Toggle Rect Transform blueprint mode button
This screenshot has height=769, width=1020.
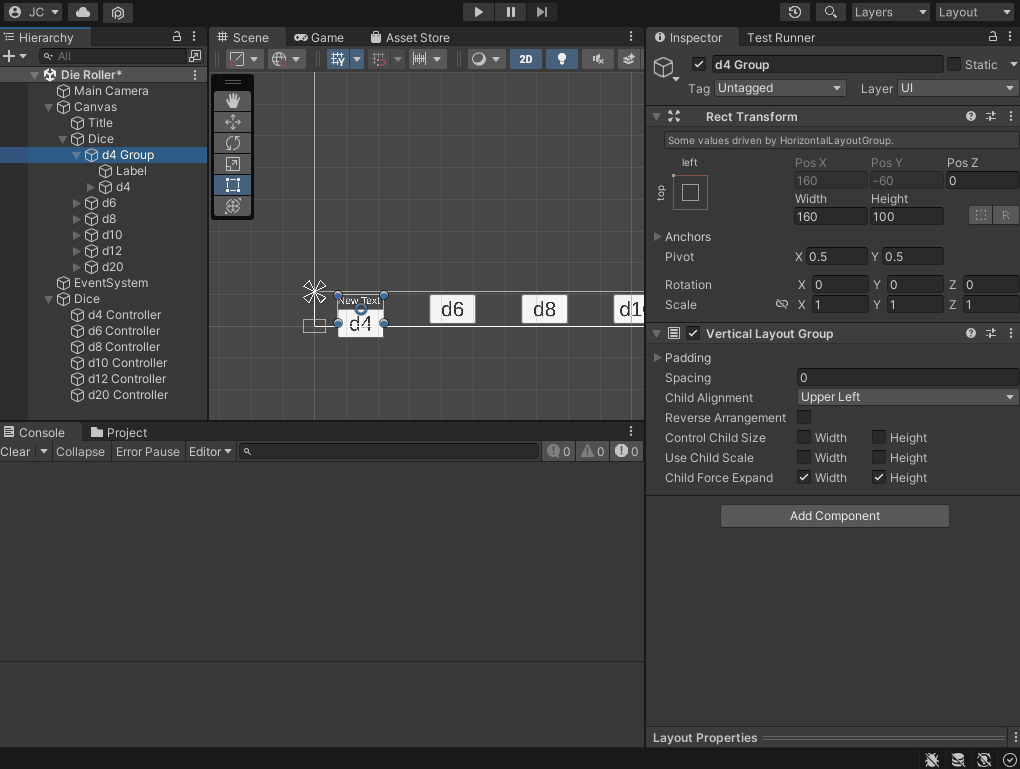tap(980, 215)
